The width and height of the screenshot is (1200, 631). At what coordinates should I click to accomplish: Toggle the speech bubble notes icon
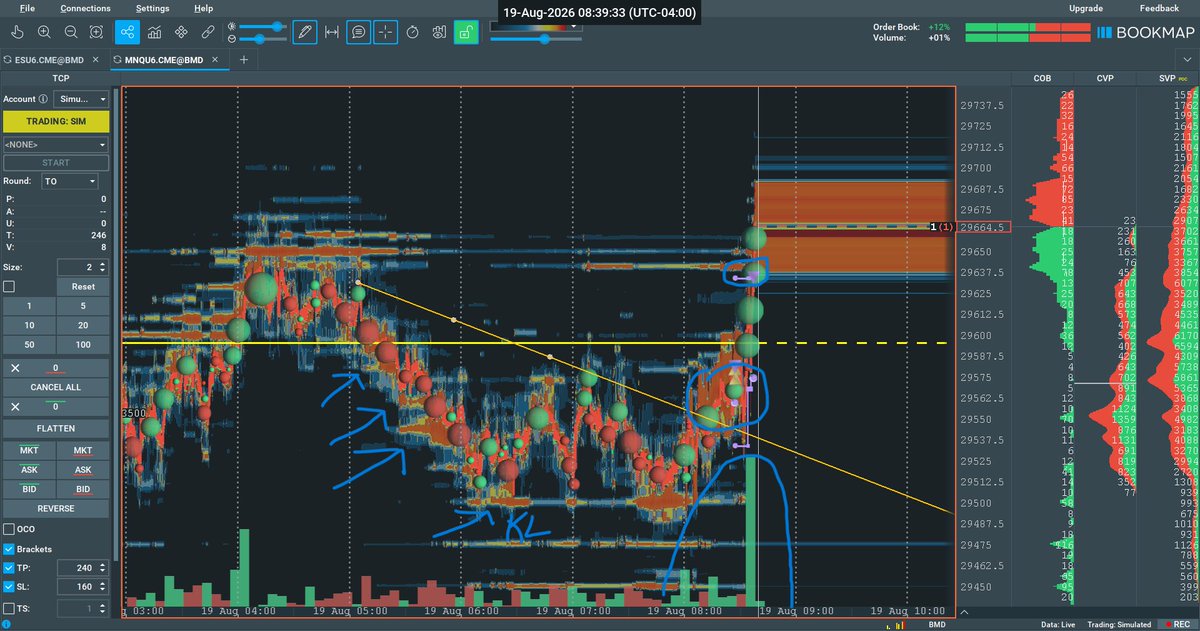[358, 32]
